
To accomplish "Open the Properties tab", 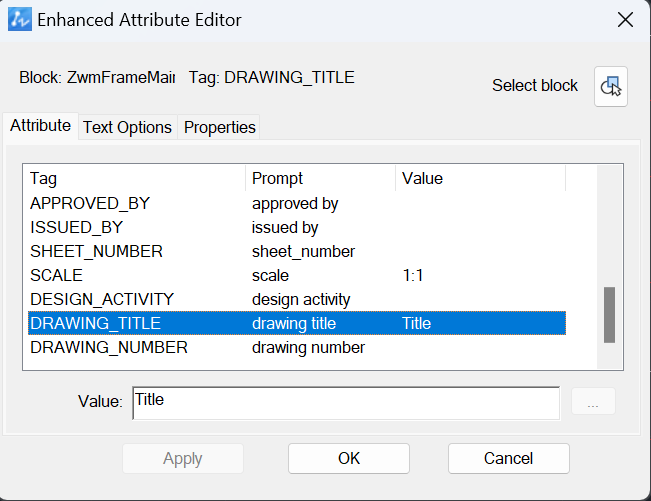I will point(219,127).
